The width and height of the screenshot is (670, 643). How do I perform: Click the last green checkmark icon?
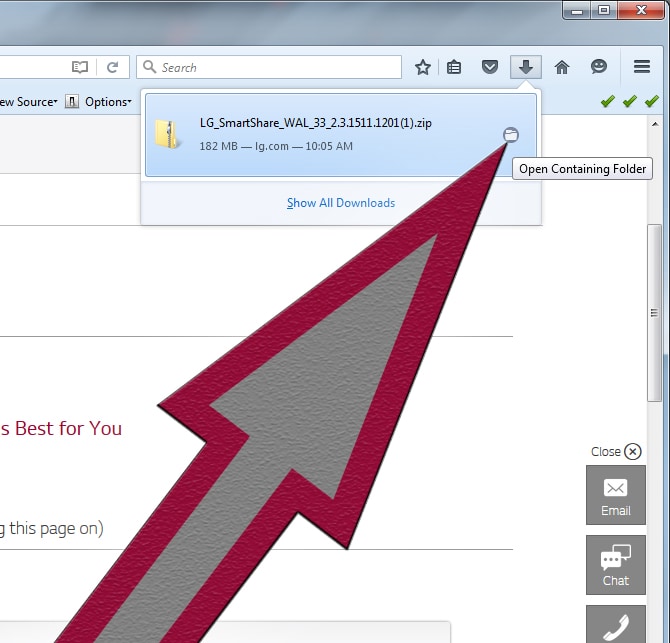click(x=652, y=101)
